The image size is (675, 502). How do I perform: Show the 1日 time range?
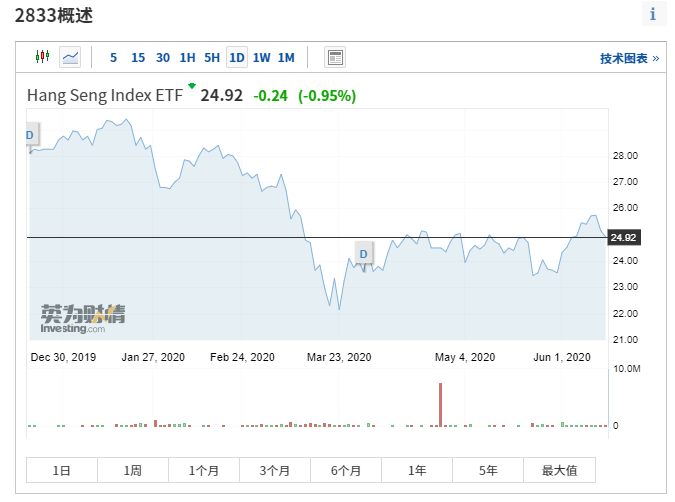62,470
